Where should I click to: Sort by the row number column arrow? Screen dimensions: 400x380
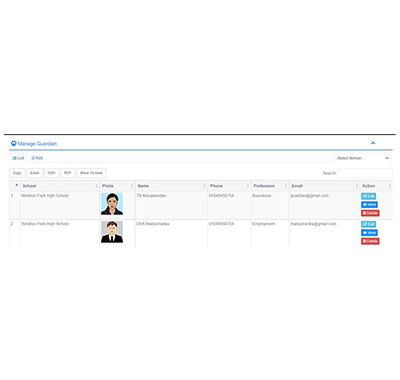[17, 185]
